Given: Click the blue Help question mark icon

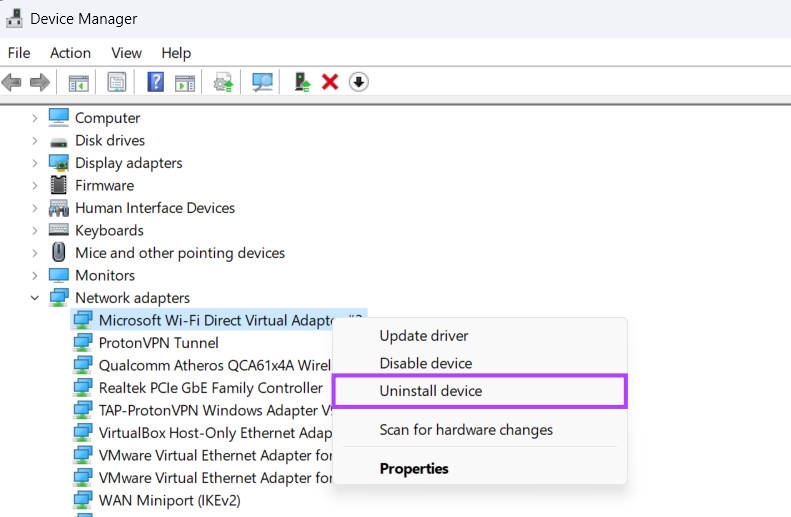Looking at the screenshot, I should pos(155,82).
